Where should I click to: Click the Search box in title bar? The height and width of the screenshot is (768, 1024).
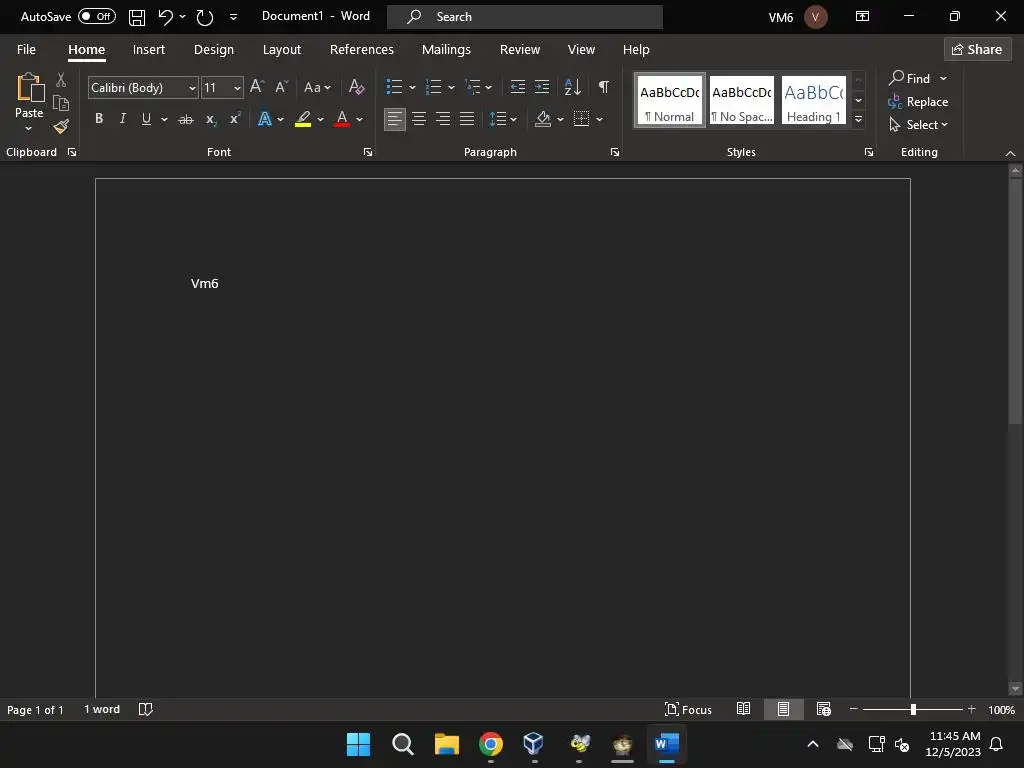[524, 17]
